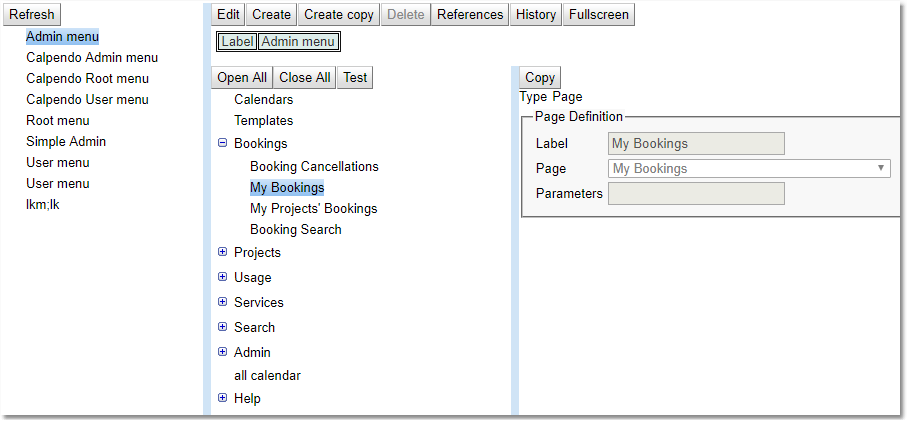The image size is (907, 422).
Task: Collapse the Bookings tree node
Action: coord(222,143)
